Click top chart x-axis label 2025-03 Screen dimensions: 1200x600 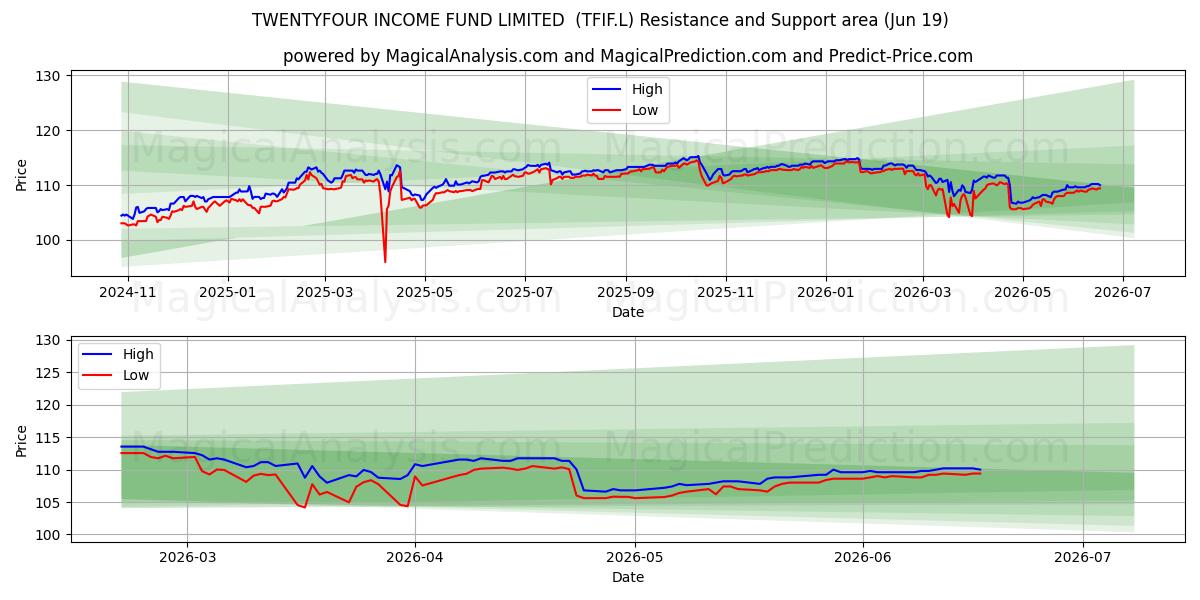pyautogui.click(x=325, y=293)
